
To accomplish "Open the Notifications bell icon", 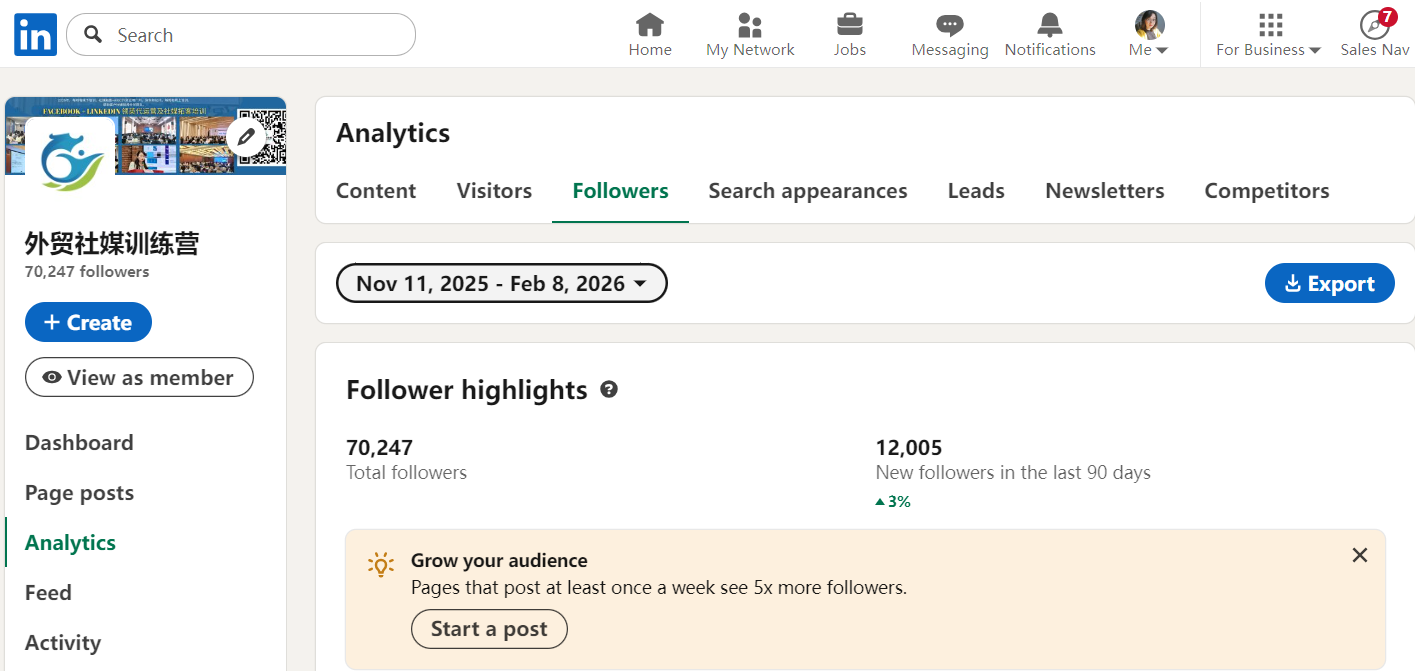I will point(1050,25).
